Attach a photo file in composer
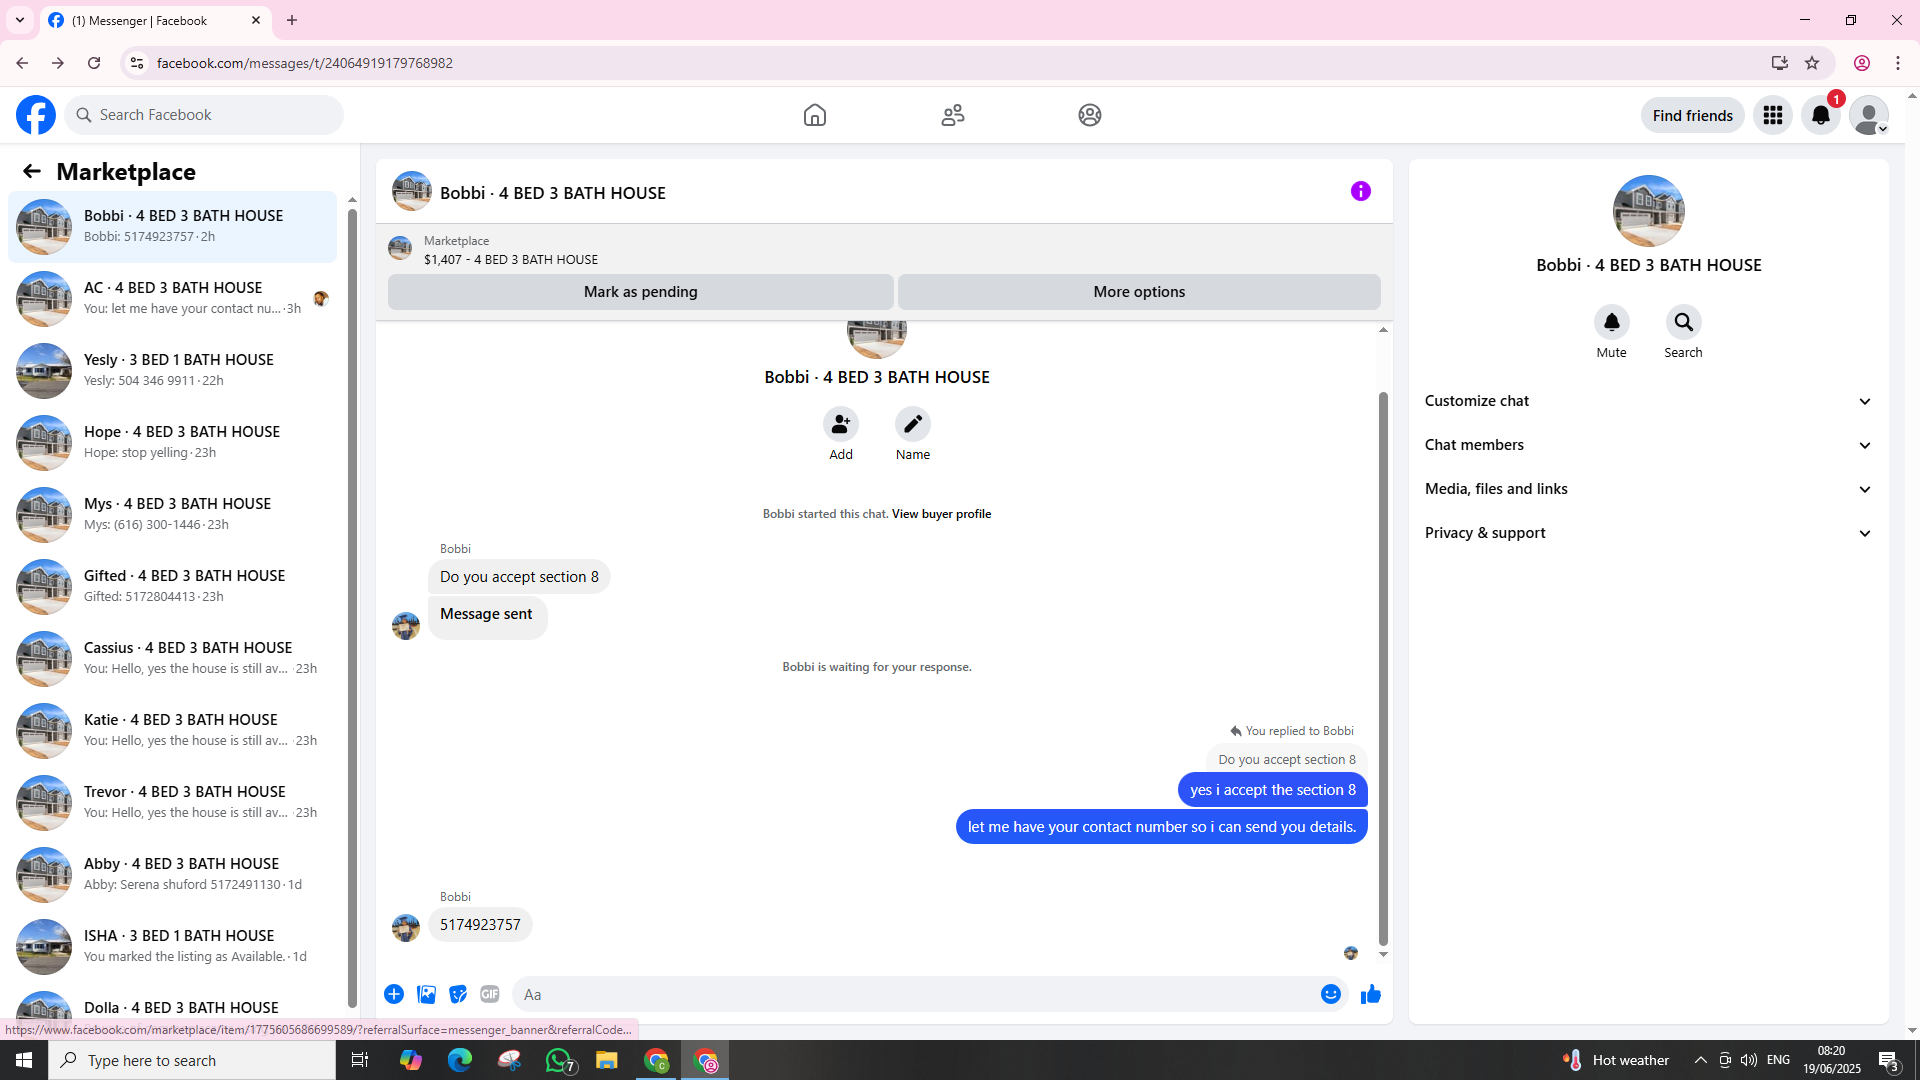The height and width of the screenshot is (1080, 1920). tap(426, 994)
